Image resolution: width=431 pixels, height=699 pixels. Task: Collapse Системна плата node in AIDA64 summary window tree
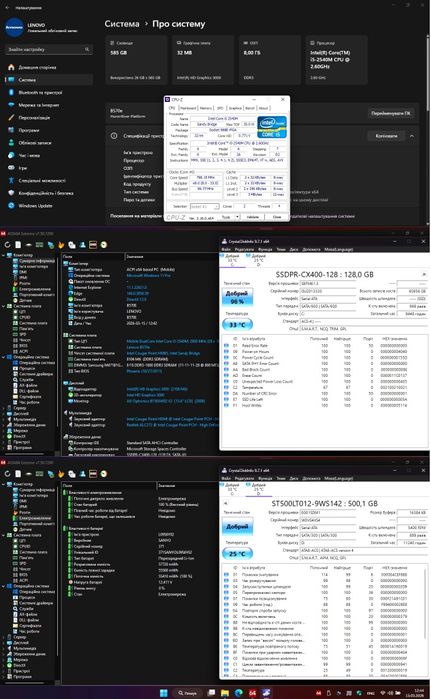point(4,306)
